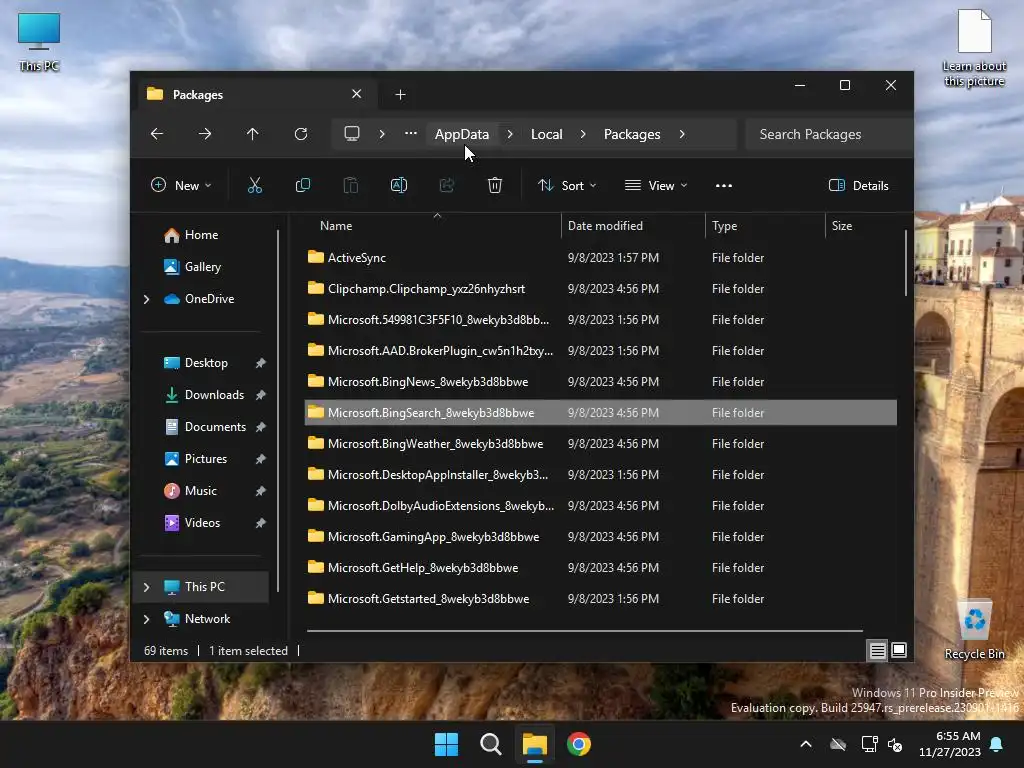The image size is (1024, 768).
Task: Select the Packages tab
Action: click(255, 95)
